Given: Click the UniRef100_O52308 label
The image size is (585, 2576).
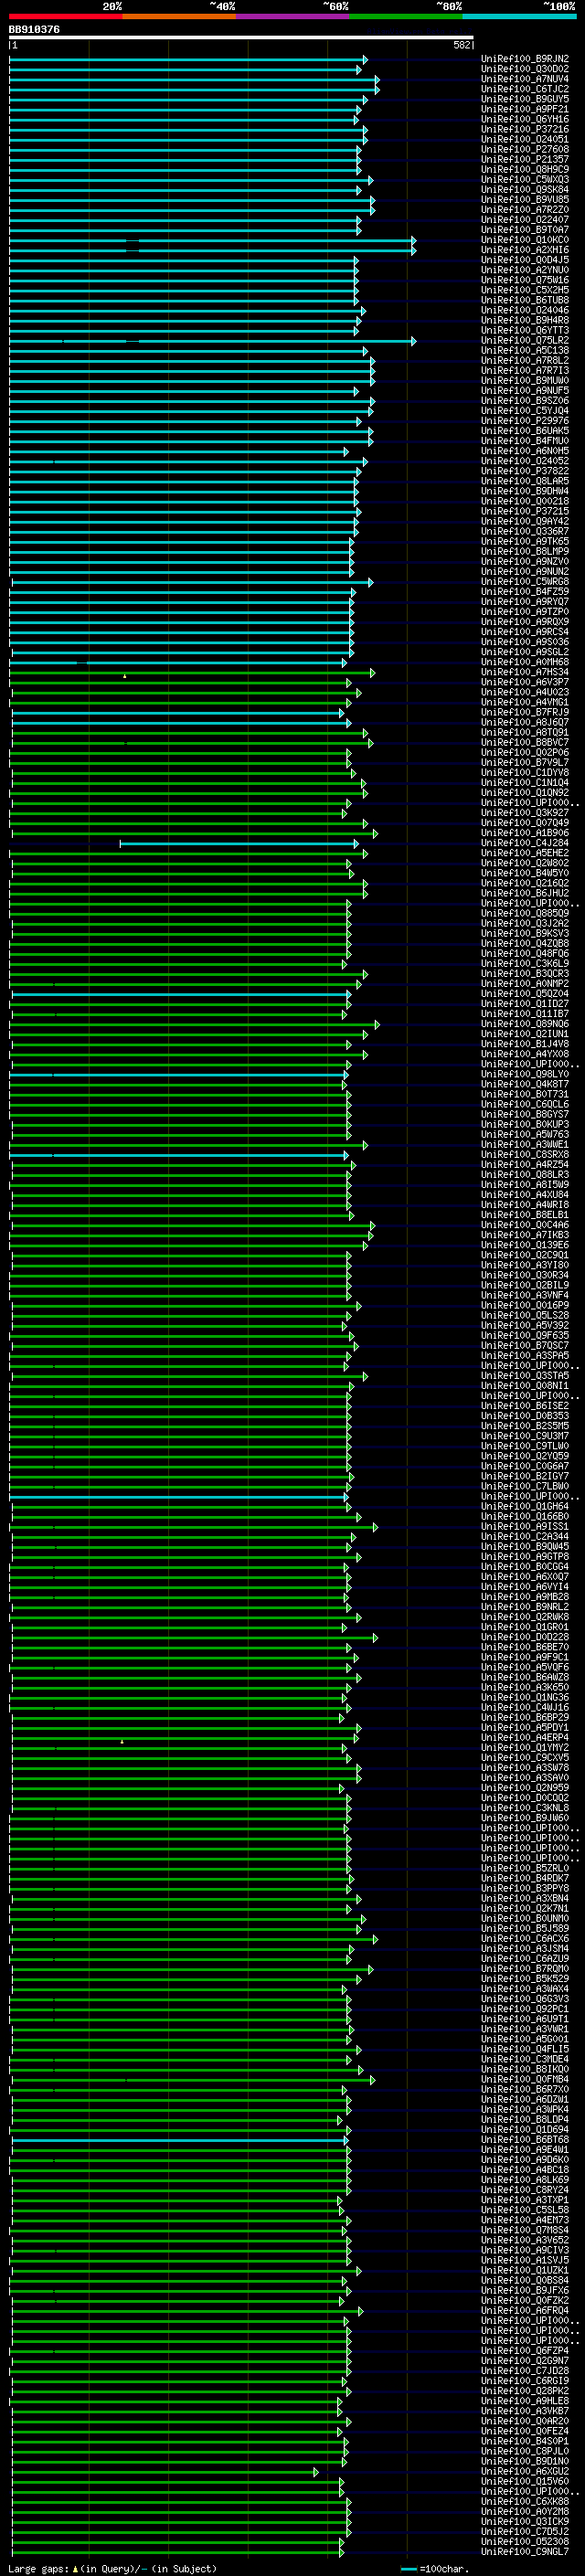Looking at the screenshot, I should click(525, 2541).
